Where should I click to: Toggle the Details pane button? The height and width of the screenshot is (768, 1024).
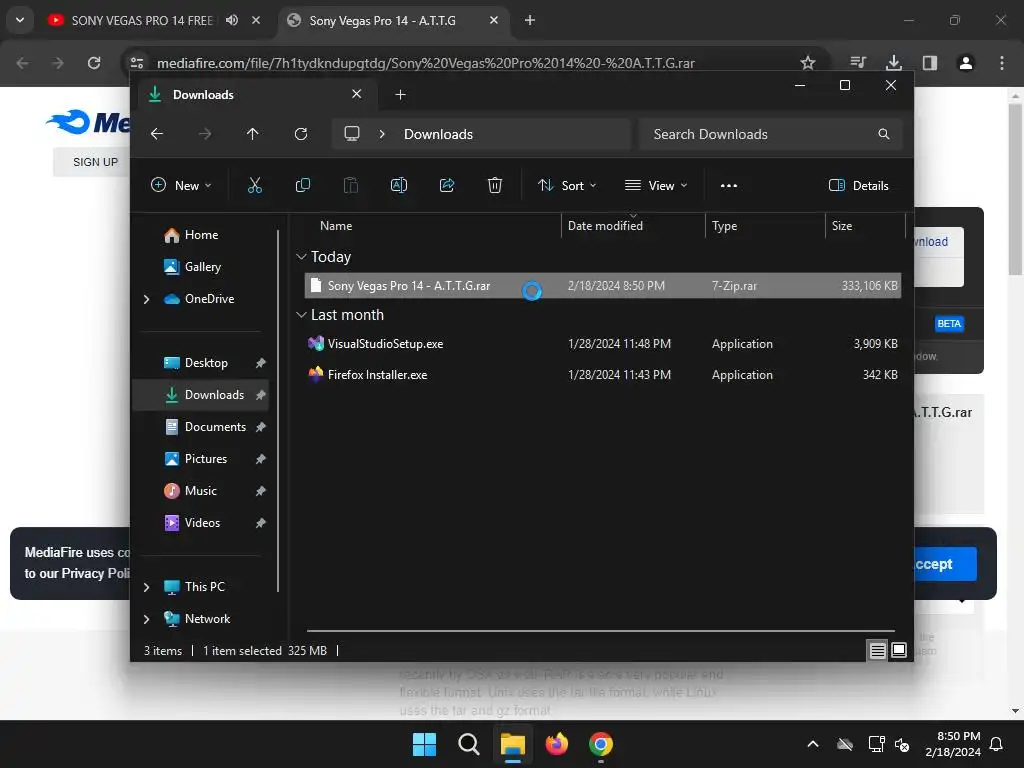tap(859, 185)
